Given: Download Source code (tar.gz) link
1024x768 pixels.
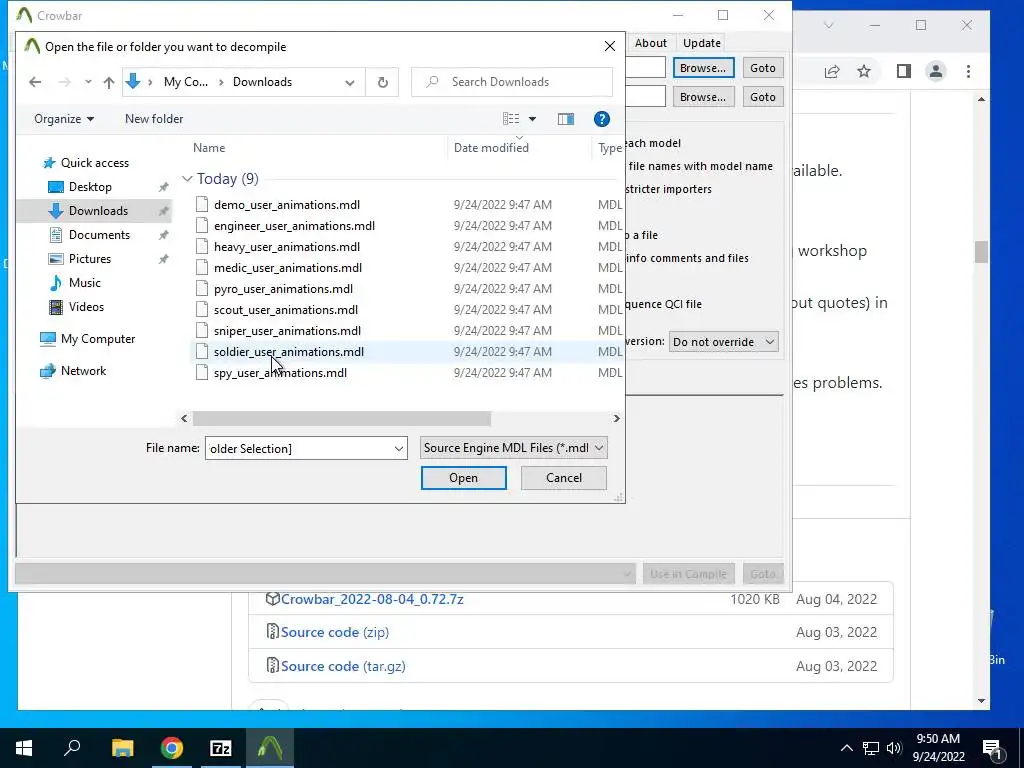Looking at the screenshot, I should pyautogui.click(x=343, y=666).
